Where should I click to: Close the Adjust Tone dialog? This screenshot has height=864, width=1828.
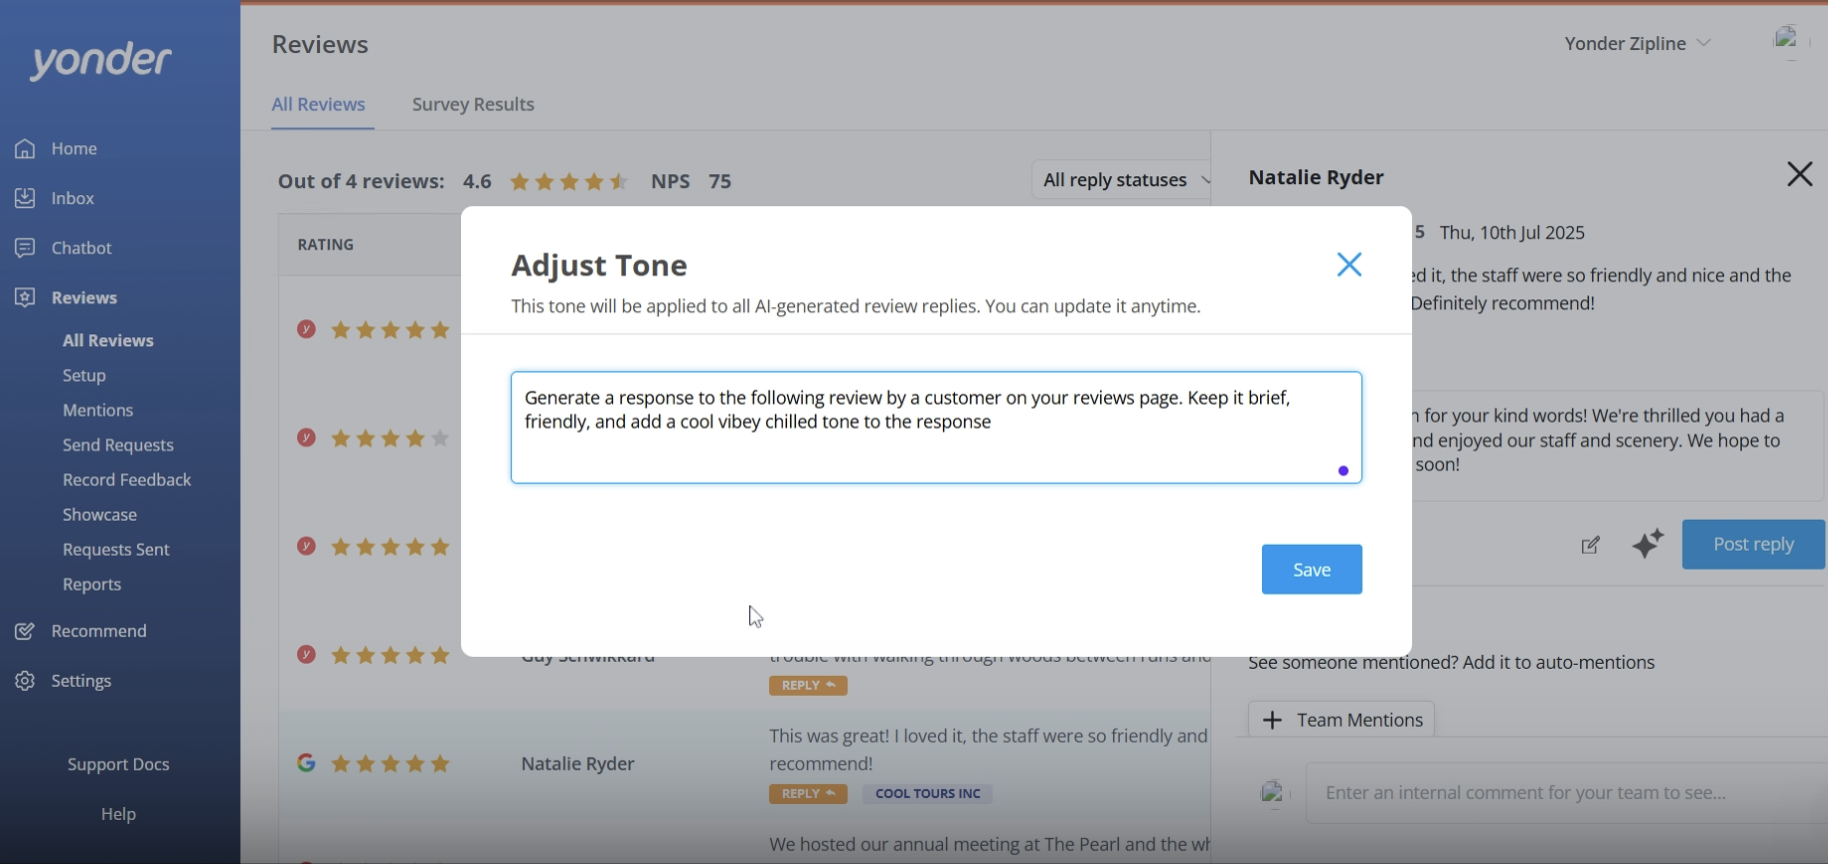[1349, 265]
